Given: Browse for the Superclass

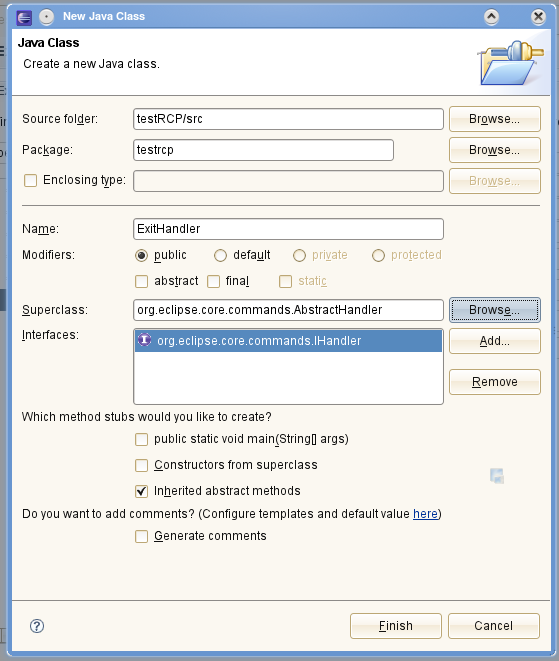Looking at the screenshot, I should pos(494,310).
